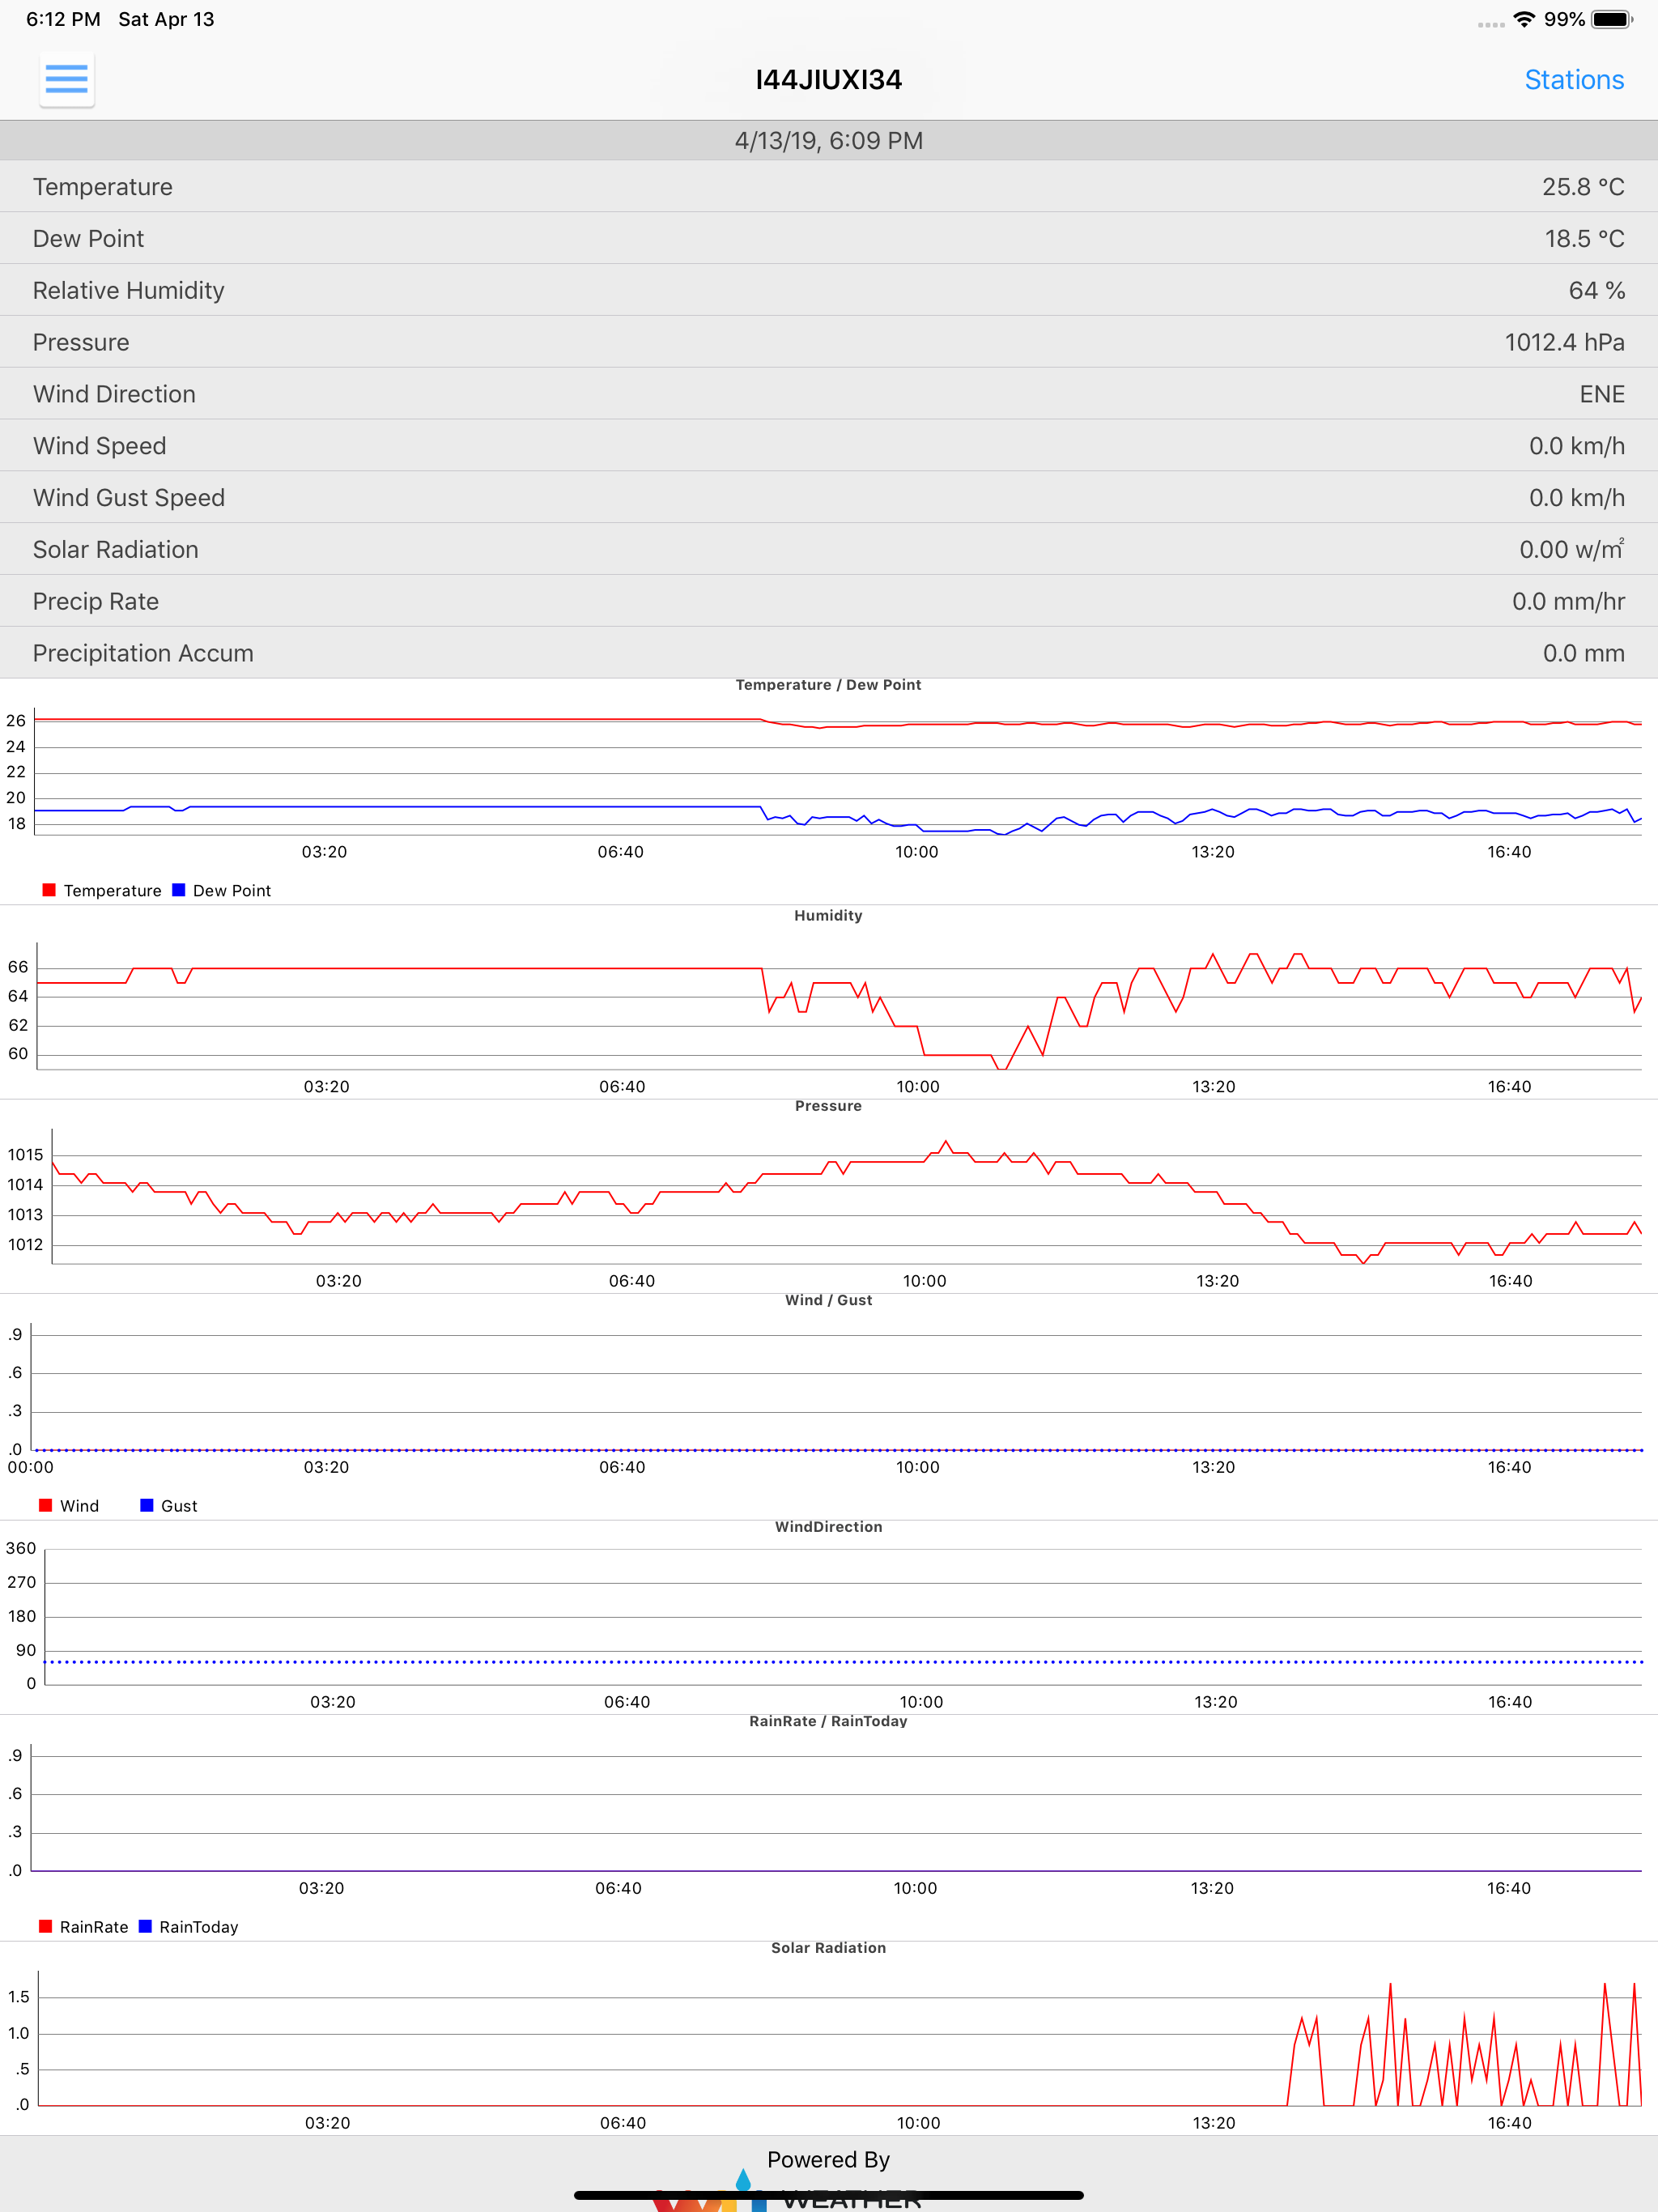Tap the Wind Gust Speed row label
This screenshot has height=2212, width=1658.
click(x=129, y=498)
